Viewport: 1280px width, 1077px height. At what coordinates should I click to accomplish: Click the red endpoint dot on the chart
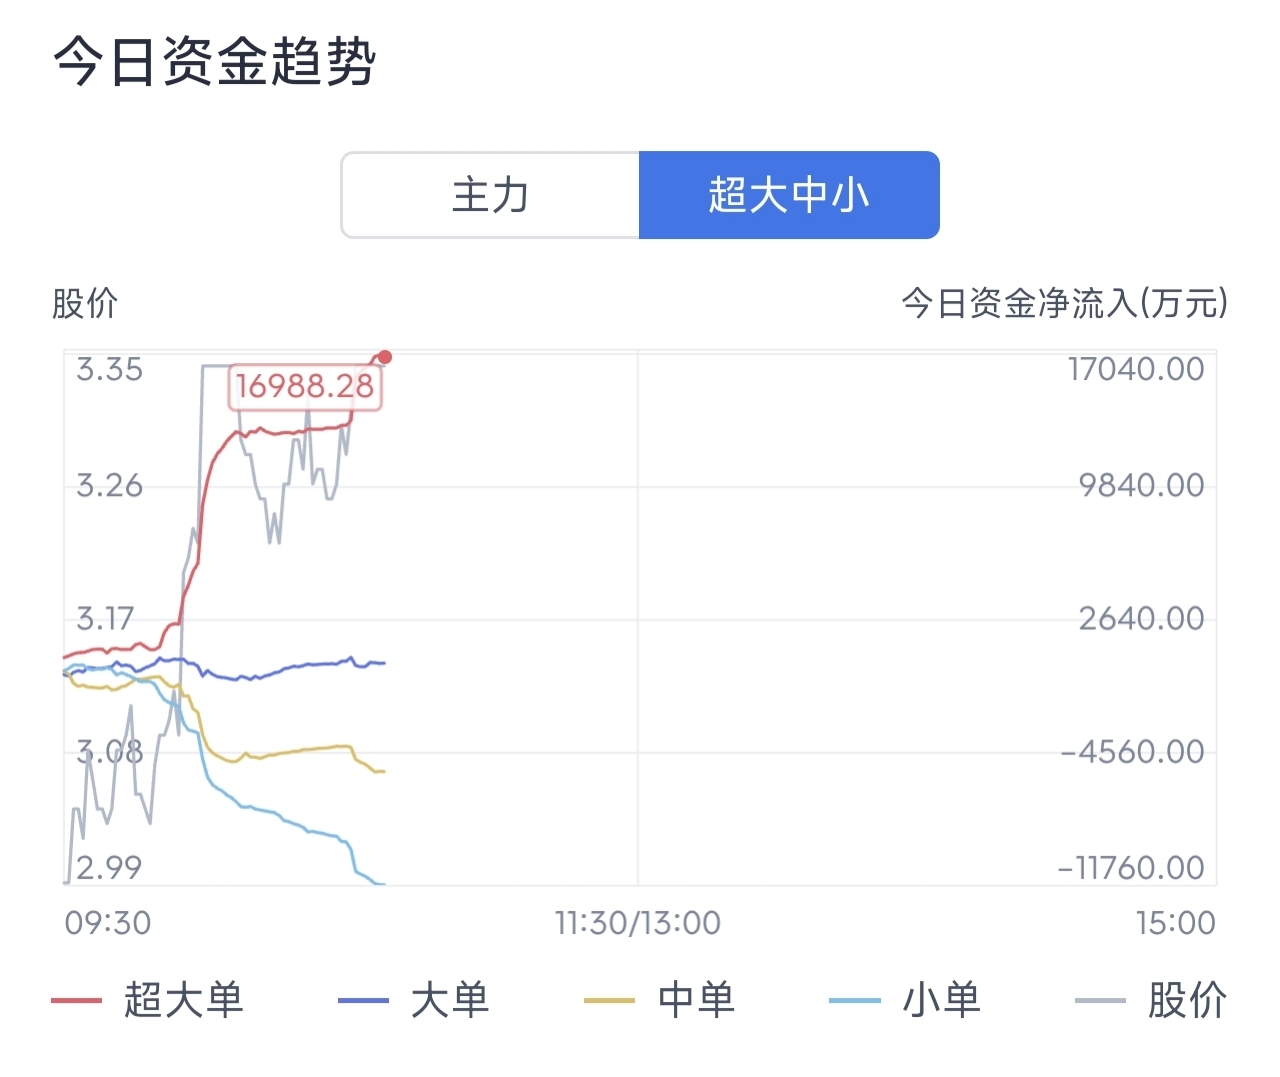pyautogui.click(x=385, y=357)
